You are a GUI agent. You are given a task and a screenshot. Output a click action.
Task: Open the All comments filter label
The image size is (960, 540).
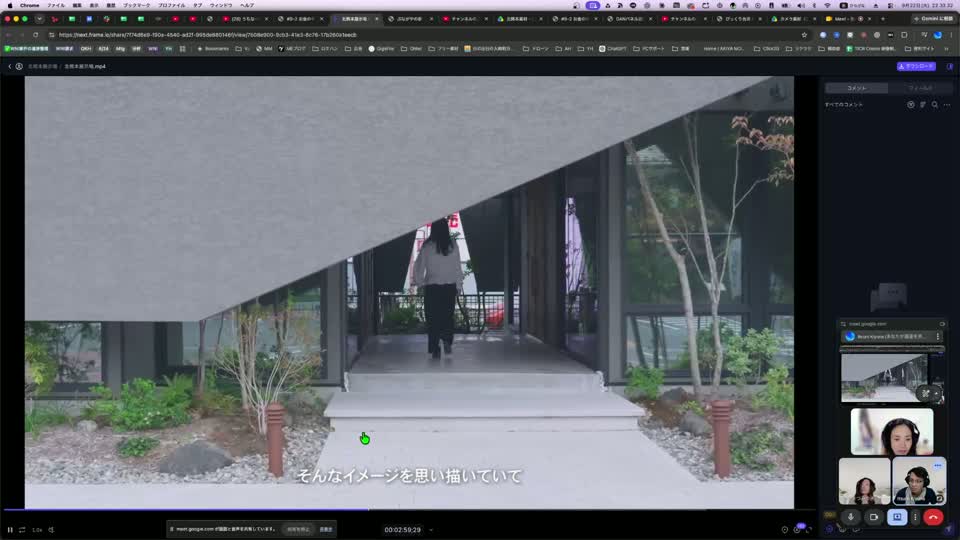844,105
